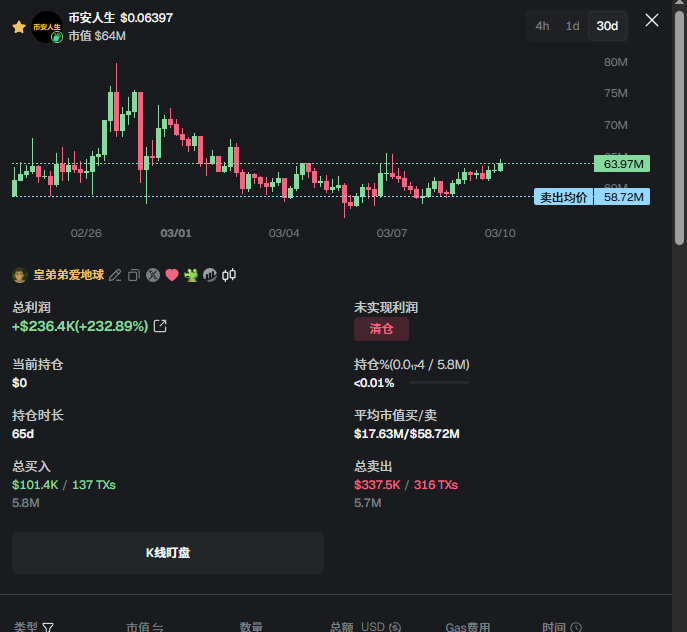Image resolution: width=687 pixels, height=632 pixels.
Task: Copy the wallet address
Action: pyautogui.click(x=134, y=275)
